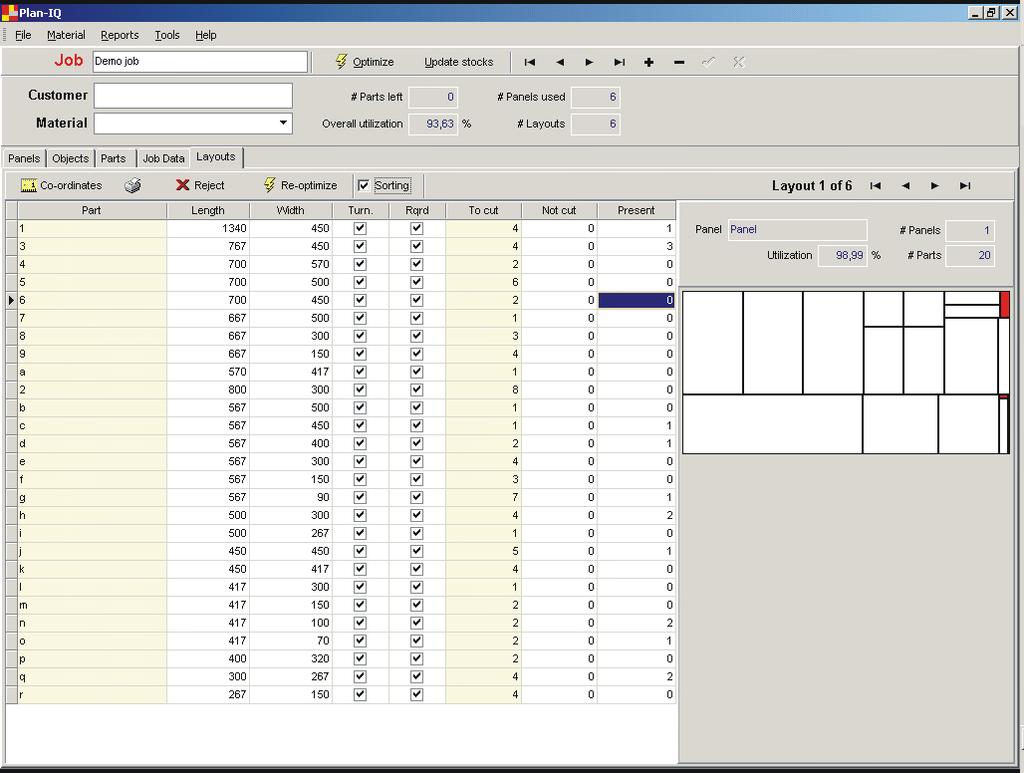The height and width of the screenshot is (773, 1024).
Task: Click the large bottom-left panel piece in layout
Action: (773, 424)
